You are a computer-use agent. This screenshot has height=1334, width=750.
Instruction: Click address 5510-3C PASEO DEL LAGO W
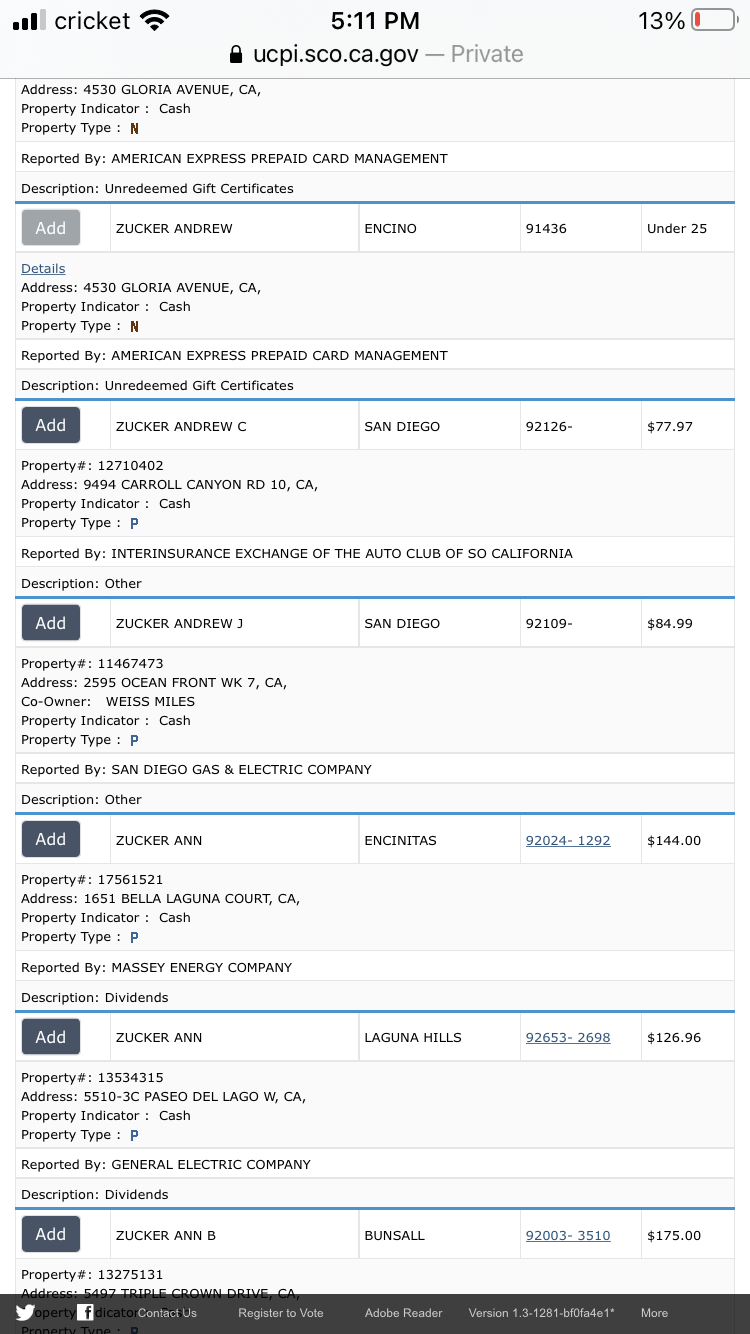coord(164,1096)
